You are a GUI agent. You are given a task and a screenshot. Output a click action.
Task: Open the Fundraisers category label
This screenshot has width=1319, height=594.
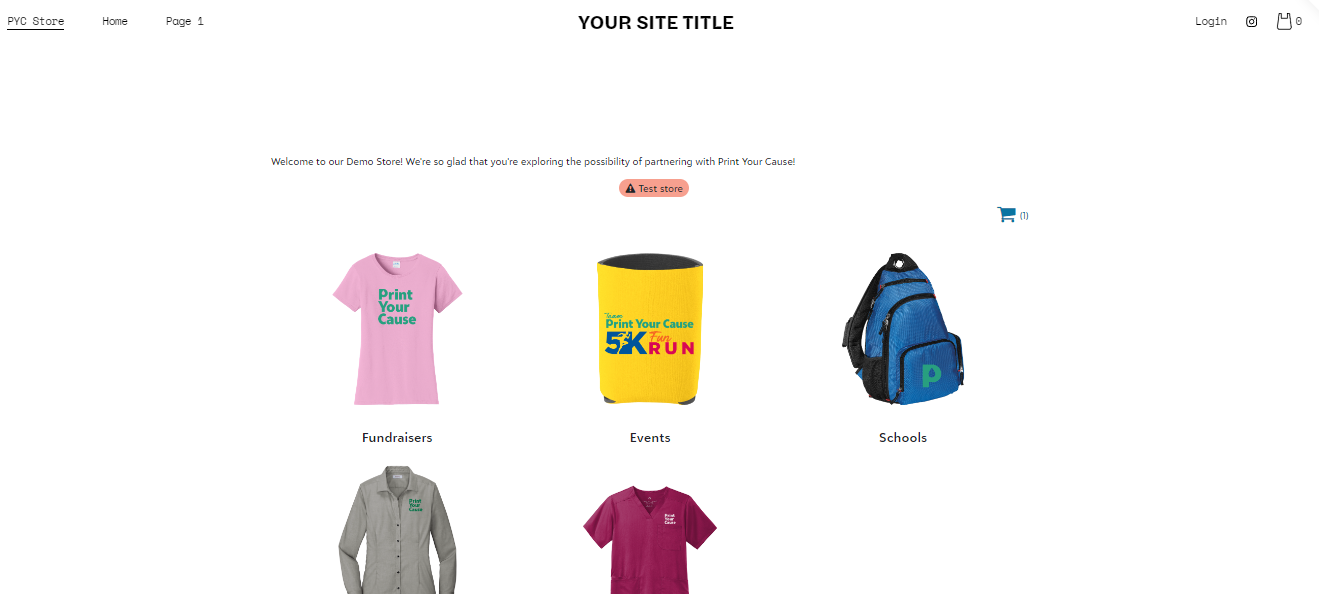click(x=397, y=438)
